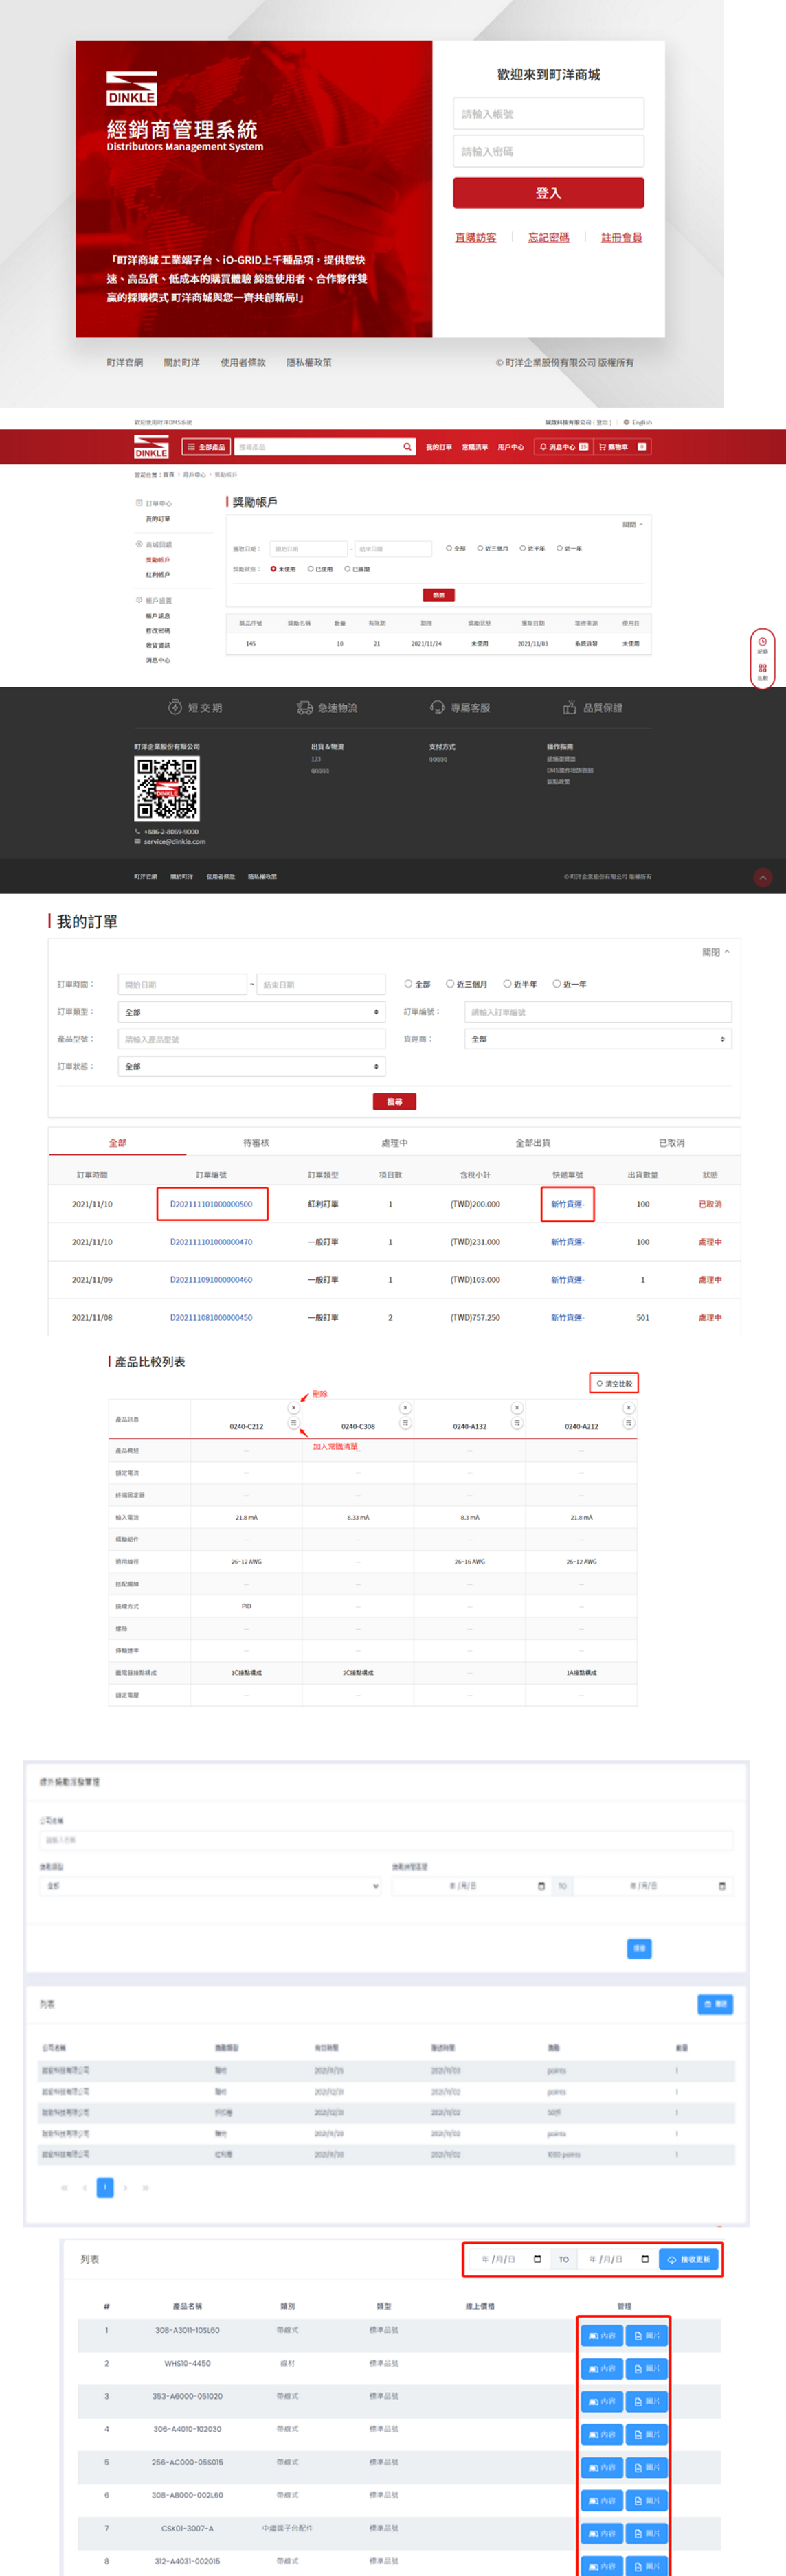Open type dropdown in blurred management form
Viewport: 786px width, 2576px height.
(210, 1886)
